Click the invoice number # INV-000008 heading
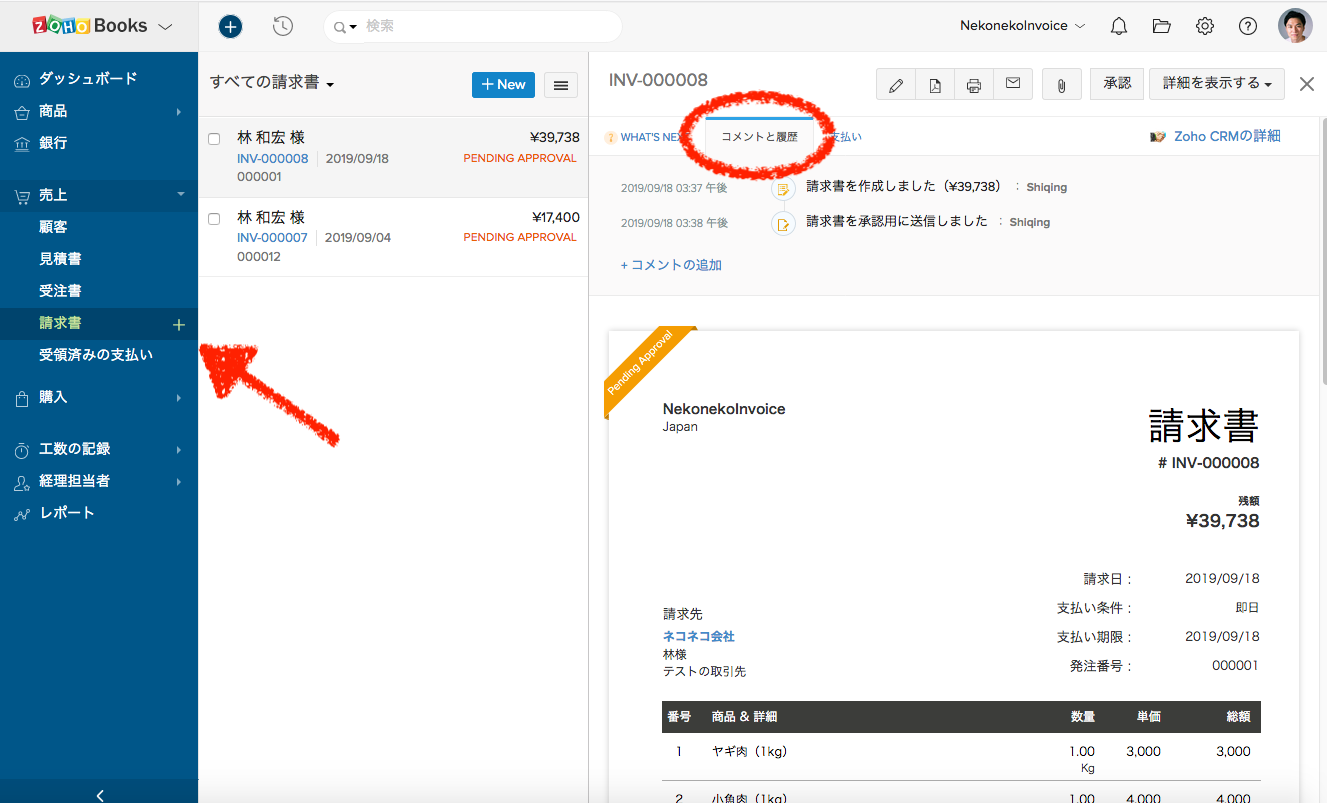 [1208, 463]
